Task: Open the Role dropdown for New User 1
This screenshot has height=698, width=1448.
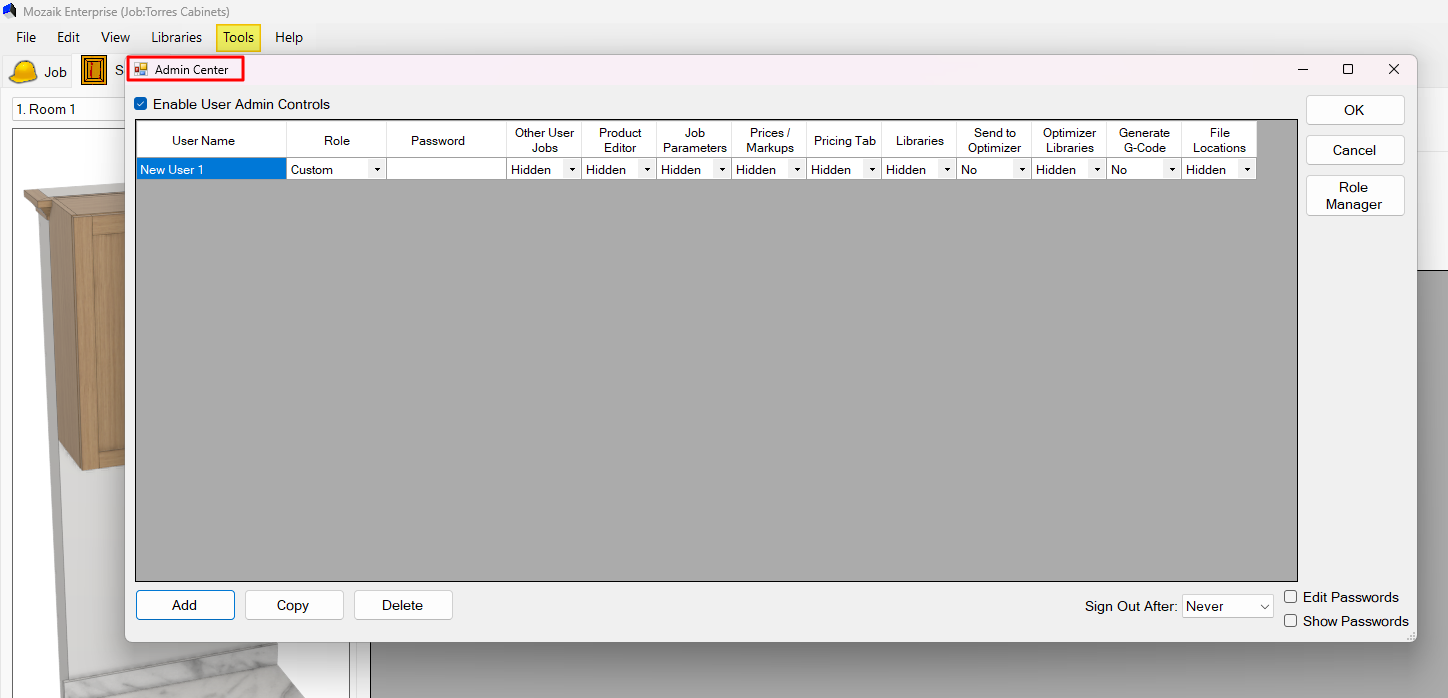Action: click(377, 170)
